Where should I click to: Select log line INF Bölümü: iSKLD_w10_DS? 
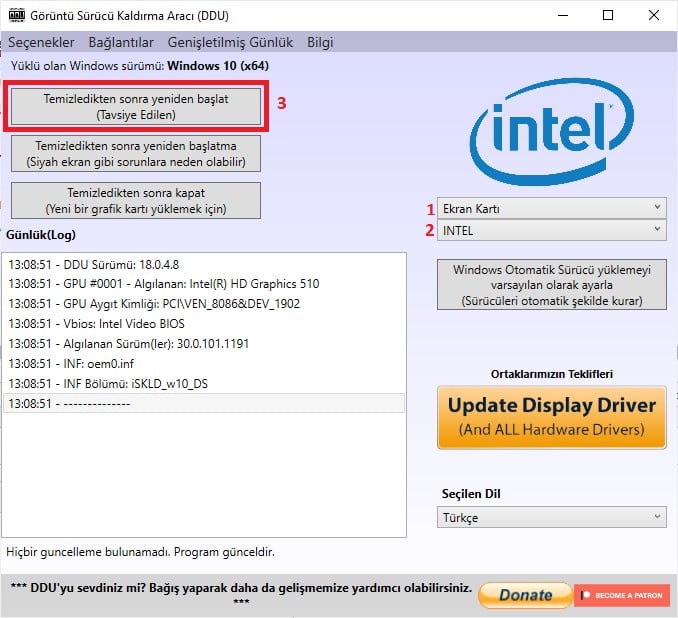204,384
